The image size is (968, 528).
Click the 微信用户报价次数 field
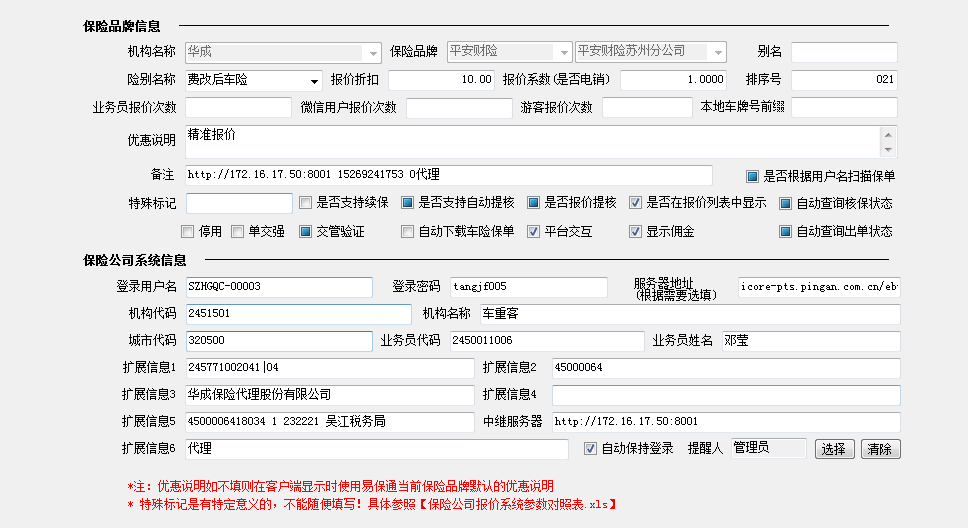click(x=459, y=107)
